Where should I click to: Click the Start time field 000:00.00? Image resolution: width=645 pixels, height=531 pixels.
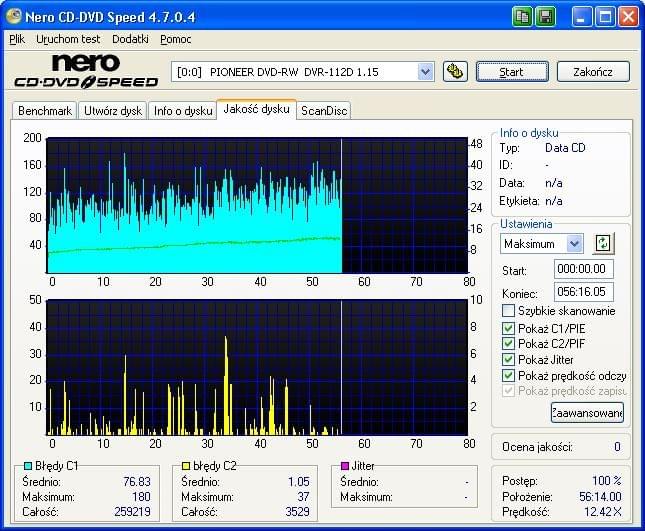pyautogui.click(x=584, y=269)
